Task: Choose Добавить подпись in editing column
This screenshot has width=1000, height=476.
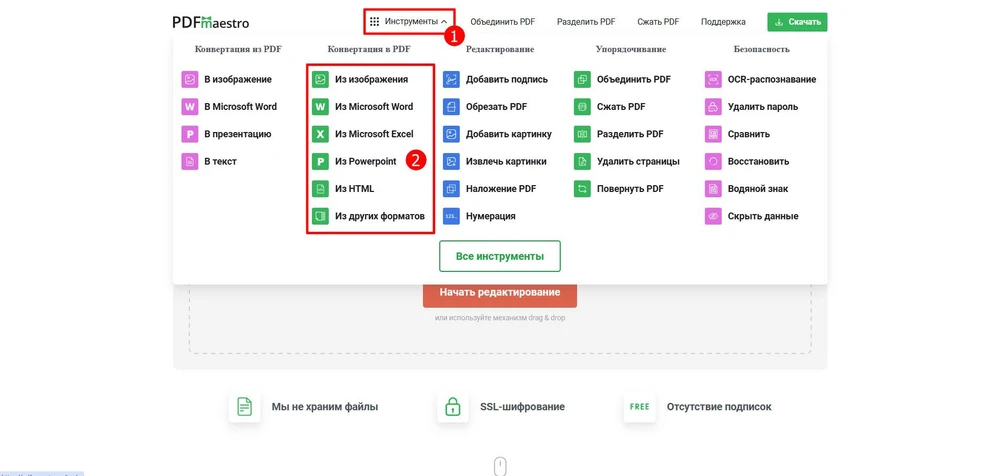Action: (x=506, y=79)
